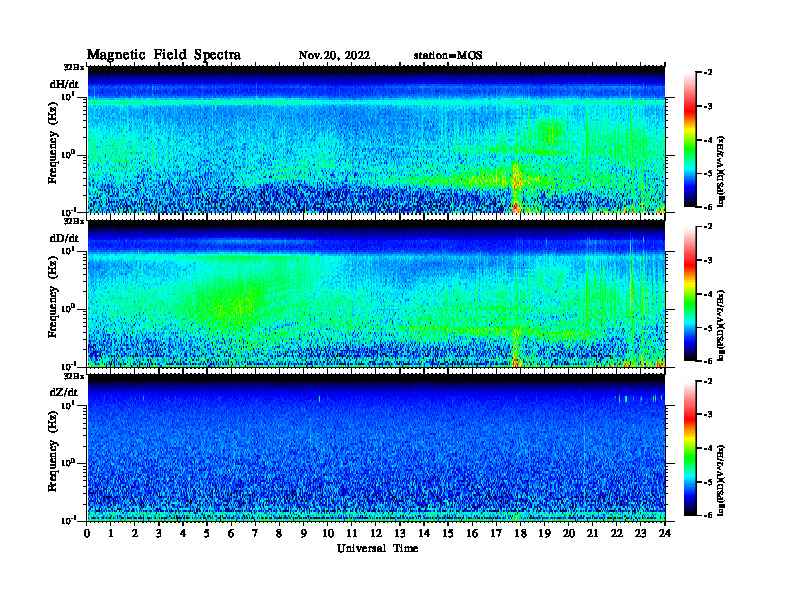Click the "Universal Time" axis title
Viewport: 792px width, 612px height.
point(377,548)
